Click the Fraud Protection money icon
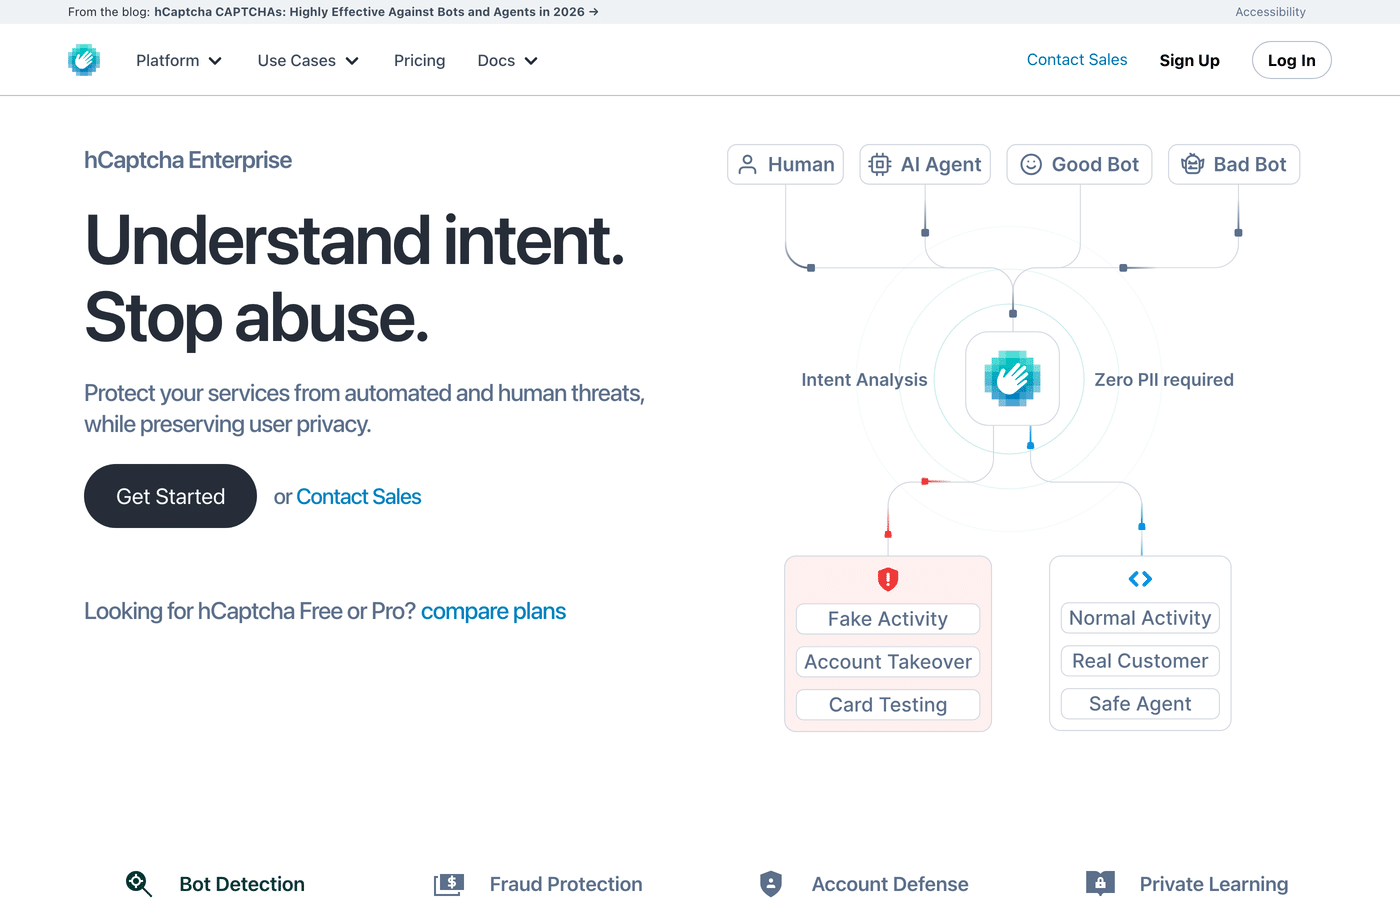The image size is (1400, 900). [449, 884]
